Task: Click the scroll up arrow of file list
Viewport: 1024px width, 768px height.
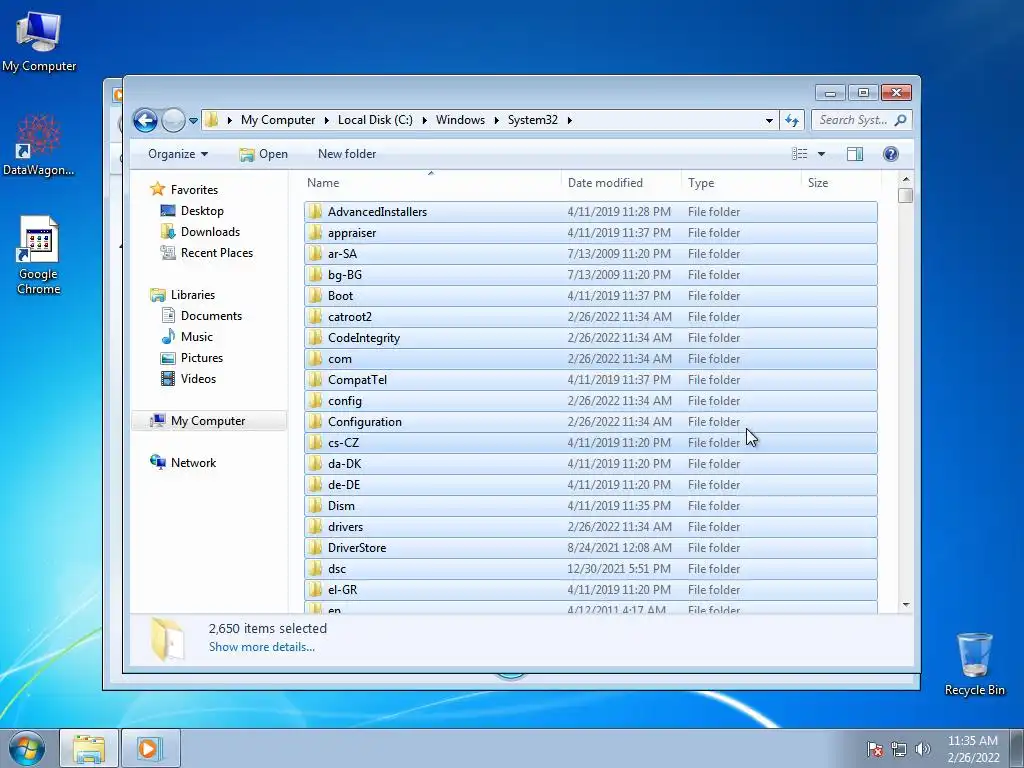Action: 905,179
